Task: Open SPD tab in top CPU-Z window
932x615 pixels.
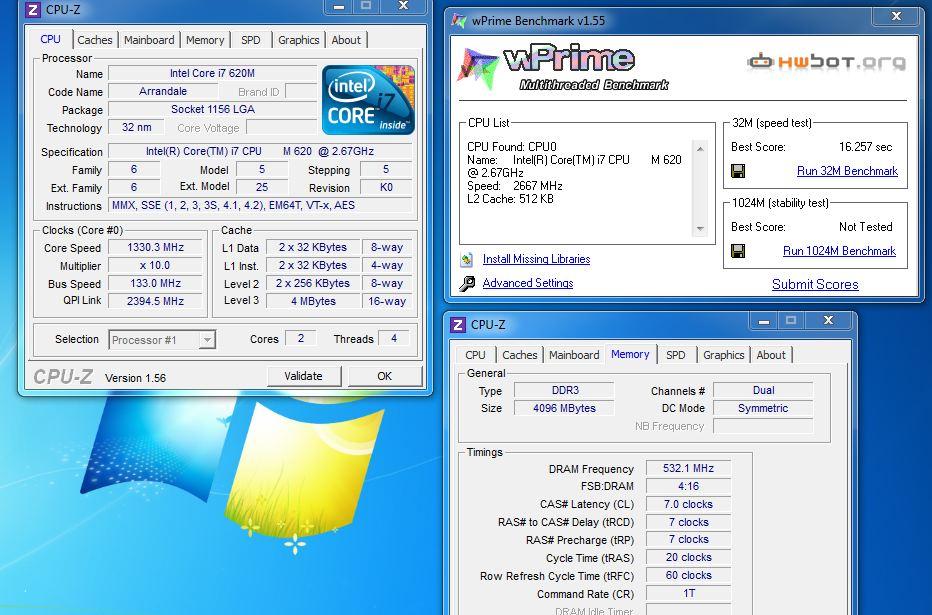Action: 250,40
